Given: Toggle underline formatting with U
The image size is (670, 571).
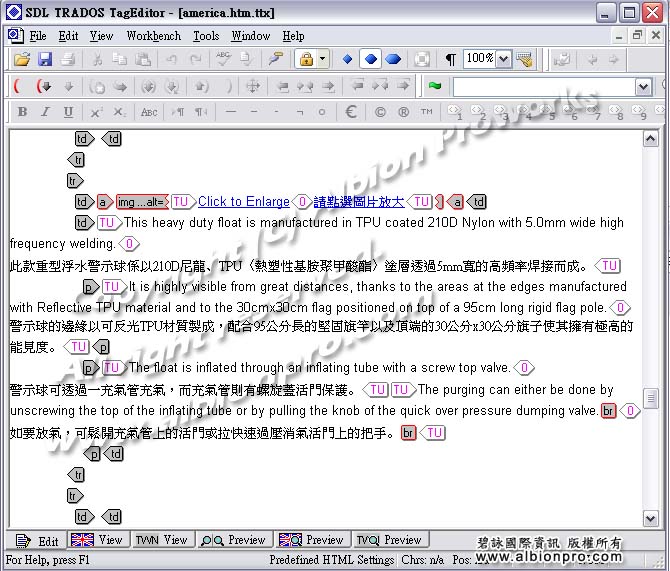Looking at the screenshot, I should click(x=68, y=112).
